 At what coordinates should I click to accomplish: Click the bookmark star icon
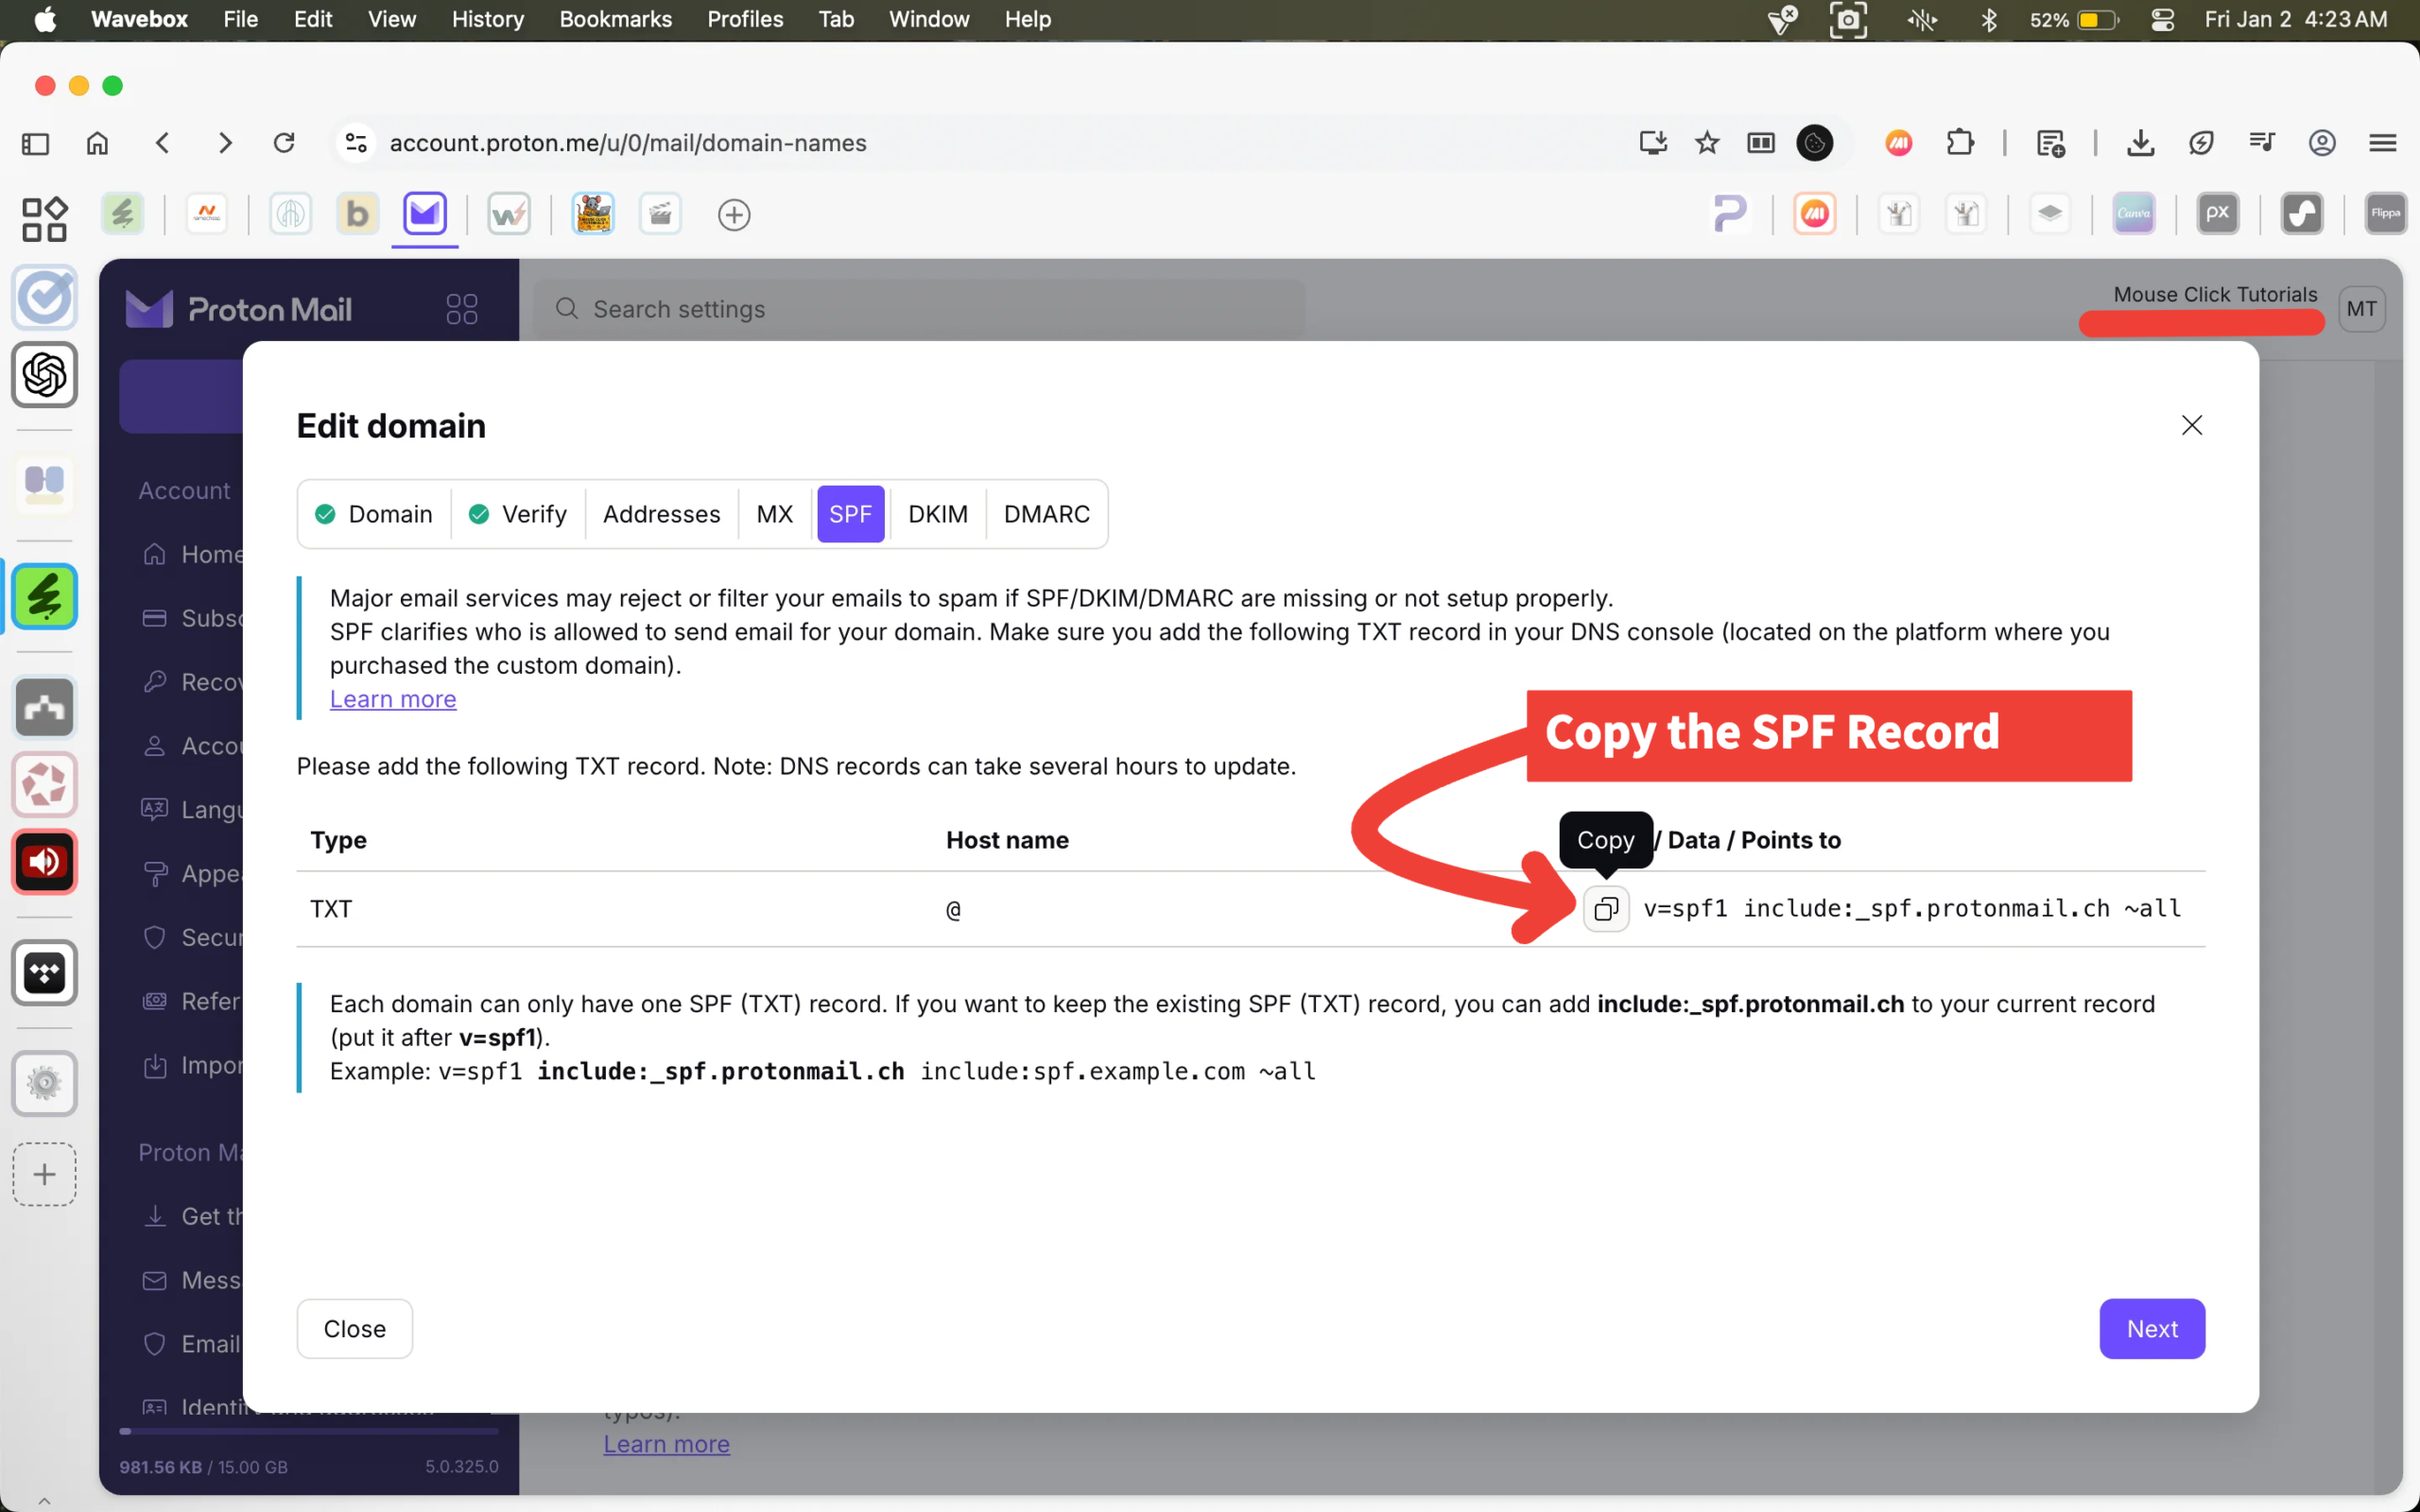(1707, 143)
